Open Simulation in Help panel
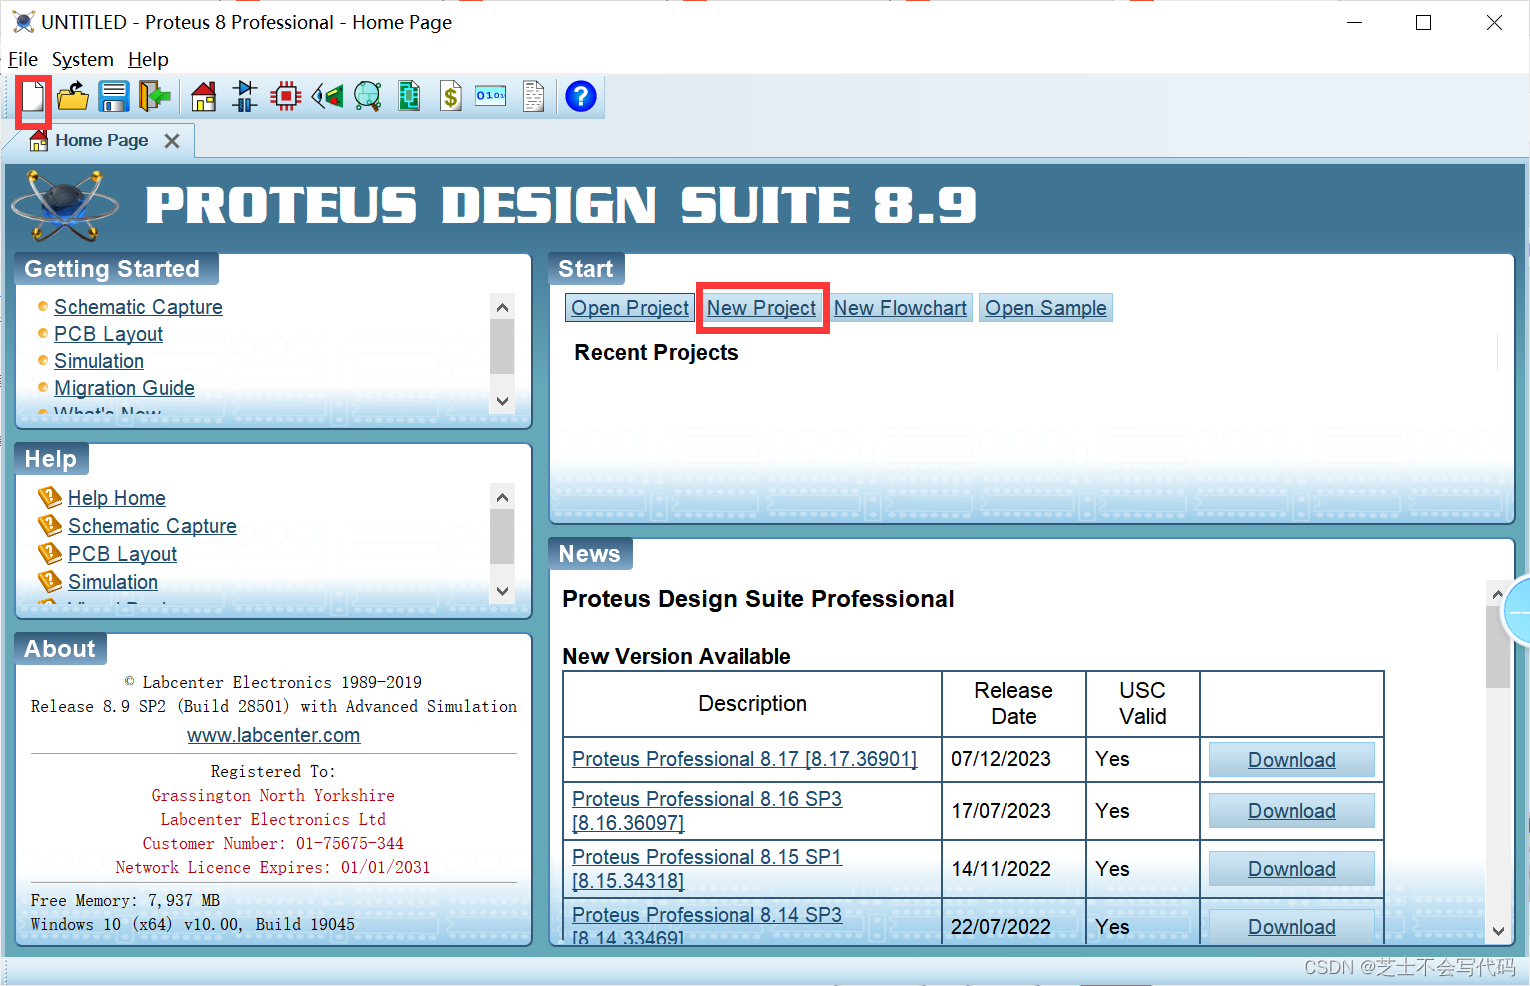Viewport: 1530px width, 986px height. pos(113,582)
